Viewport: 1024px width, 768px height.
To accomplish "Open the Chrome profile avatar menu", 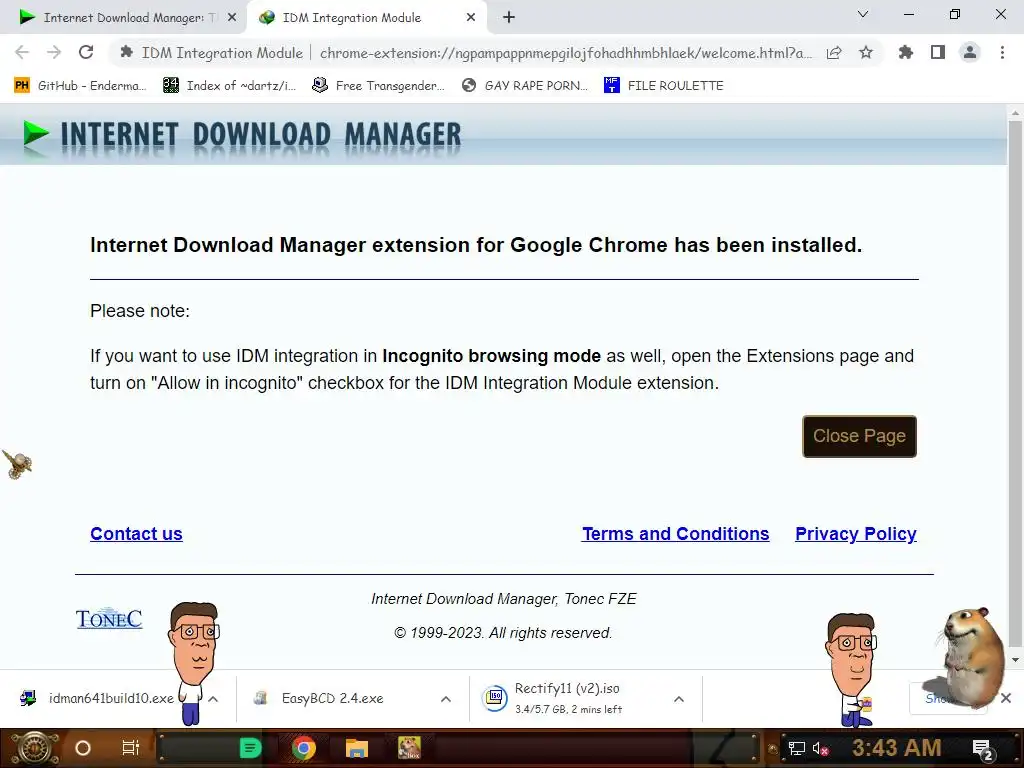I will click(970, 52).
